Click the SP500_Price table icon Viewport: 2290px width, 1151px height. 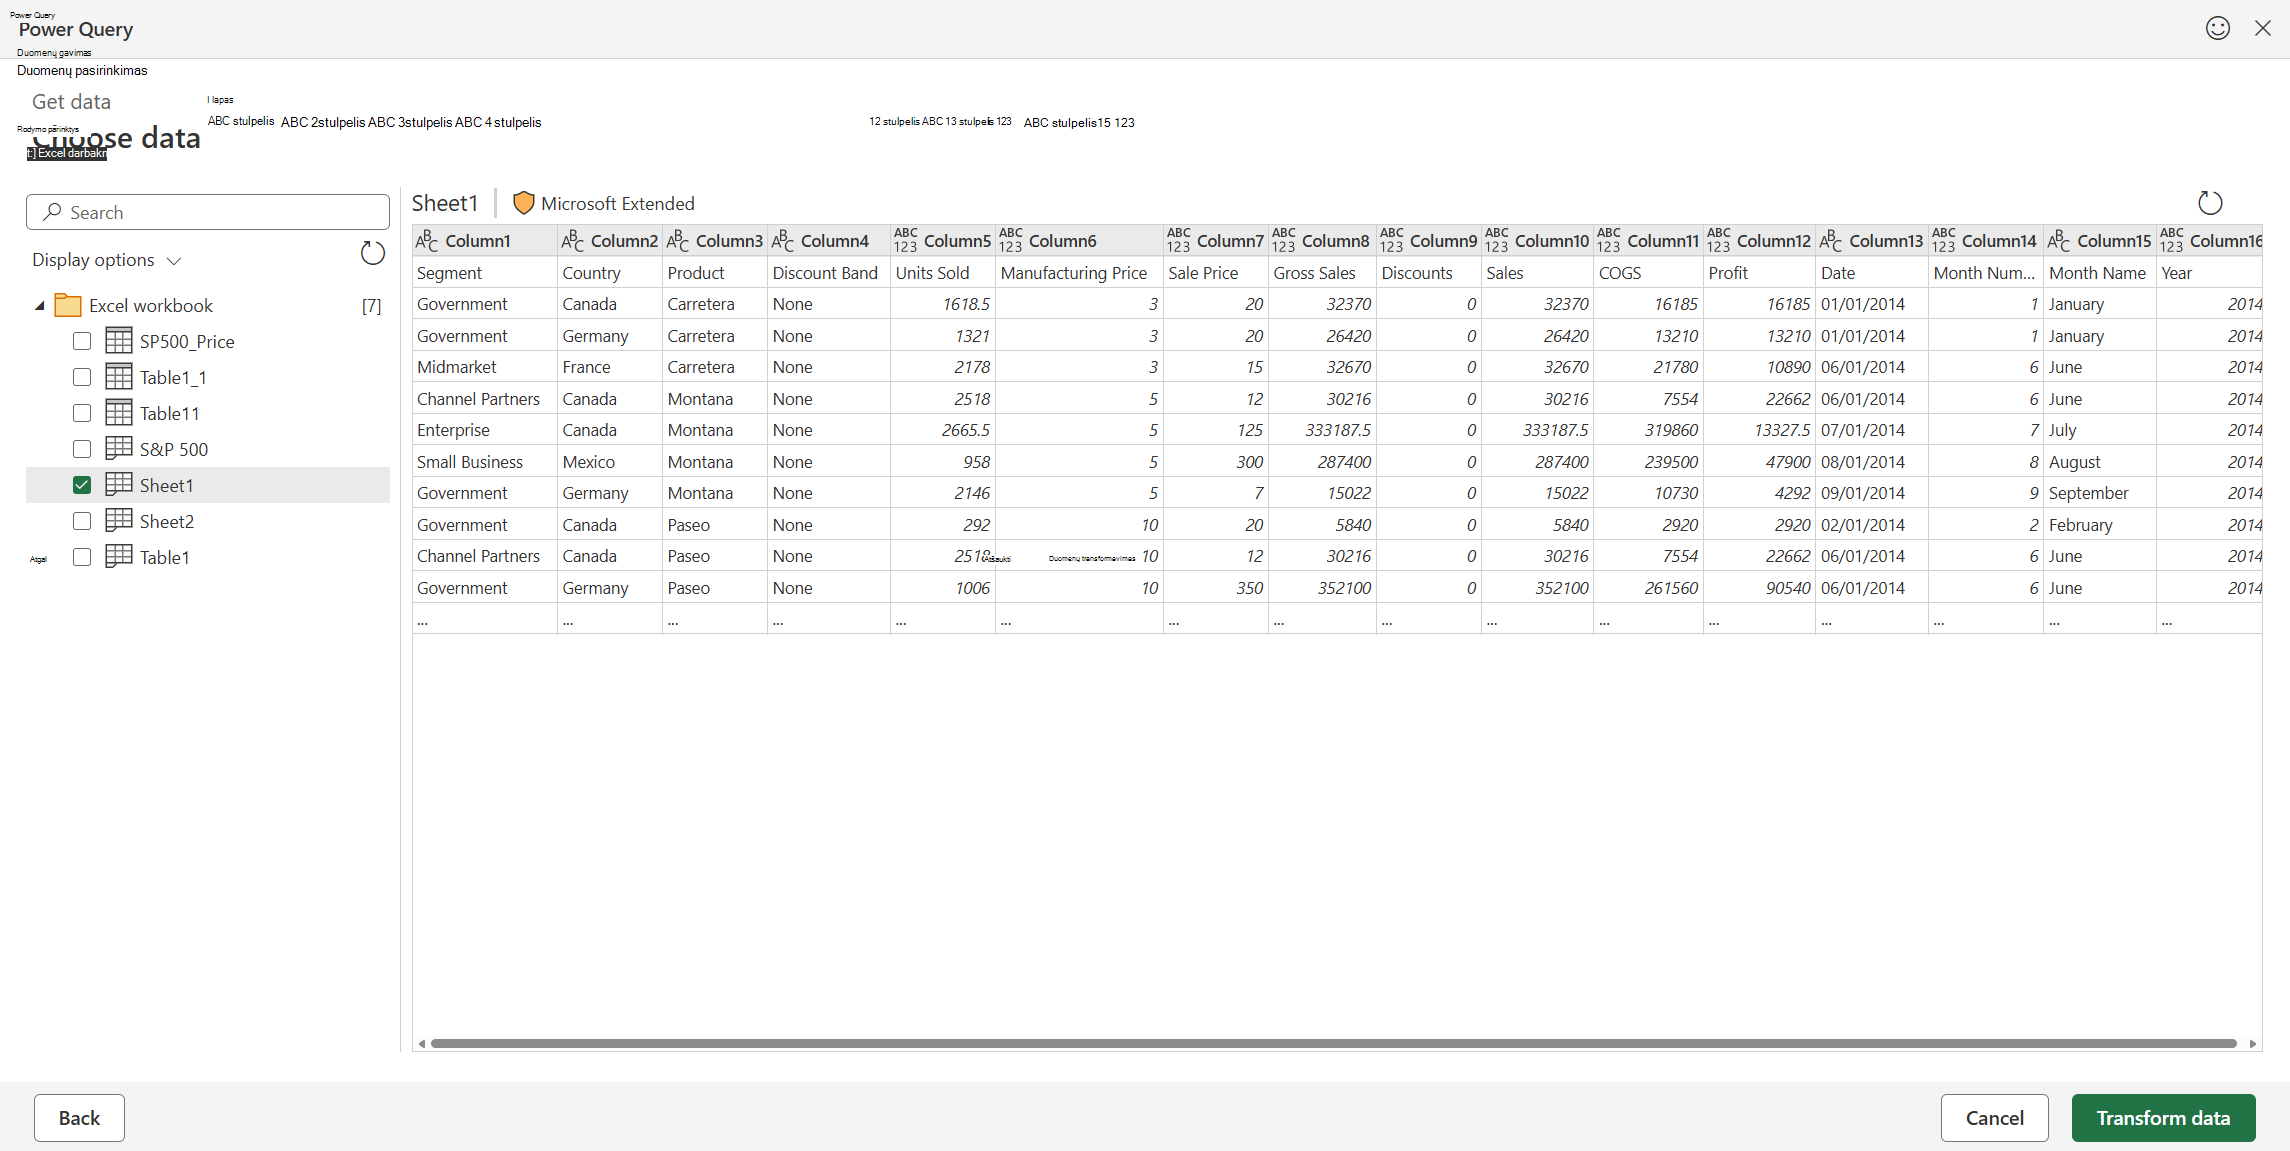pyautogui.click(x=119, y=341)
